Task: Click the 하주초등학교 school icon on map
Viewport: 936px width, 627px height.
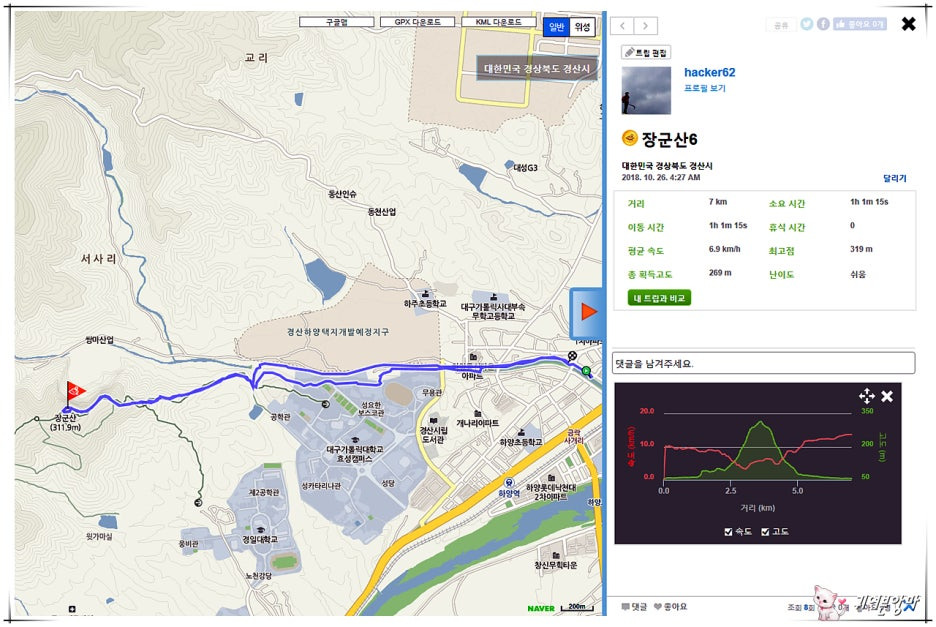Action: tap(425, 293)
